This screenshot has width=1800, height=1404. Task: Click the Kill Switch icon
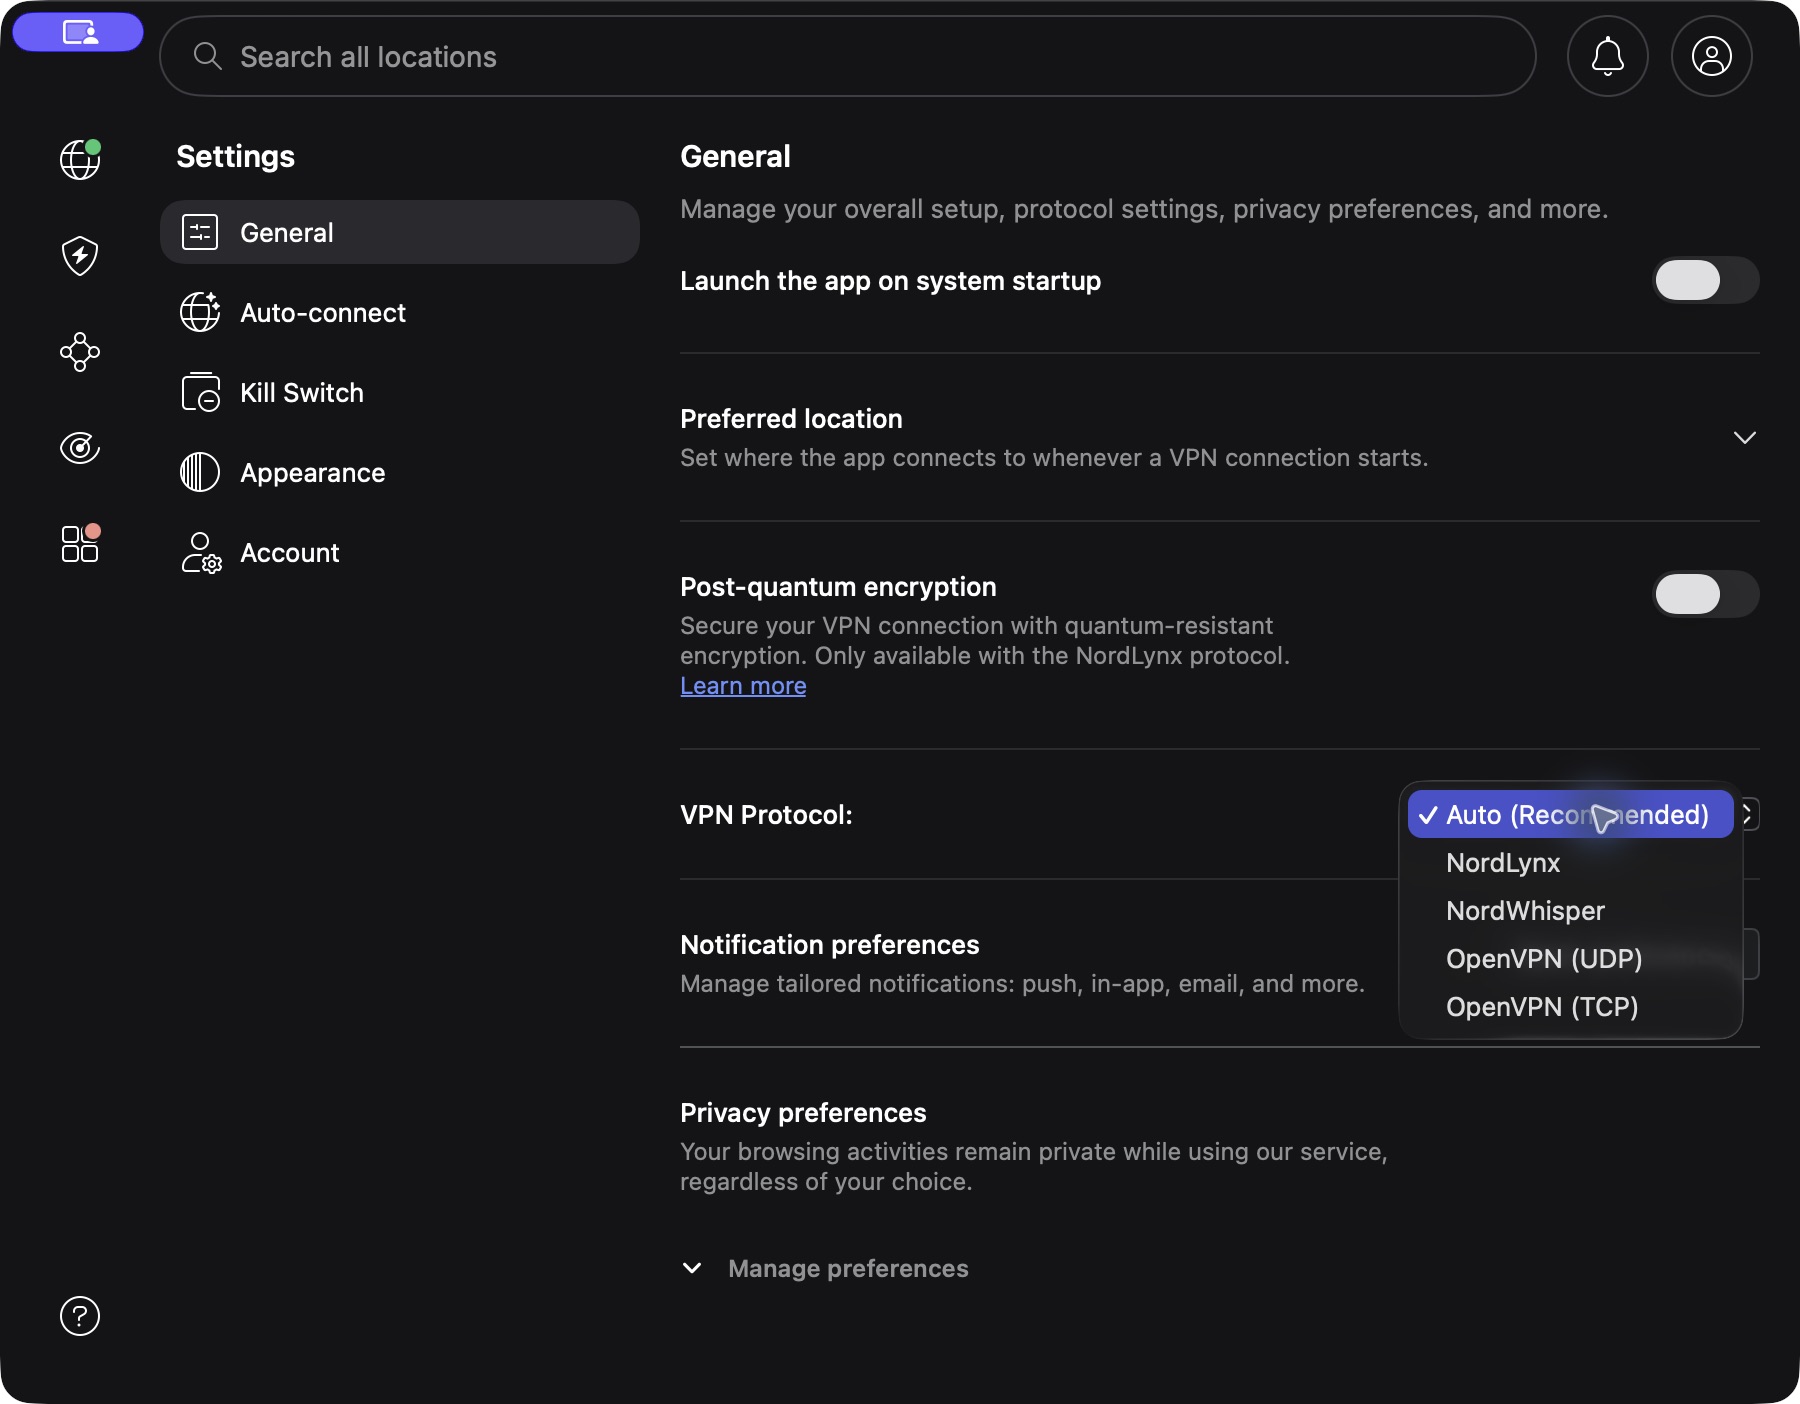click(200, 392)
